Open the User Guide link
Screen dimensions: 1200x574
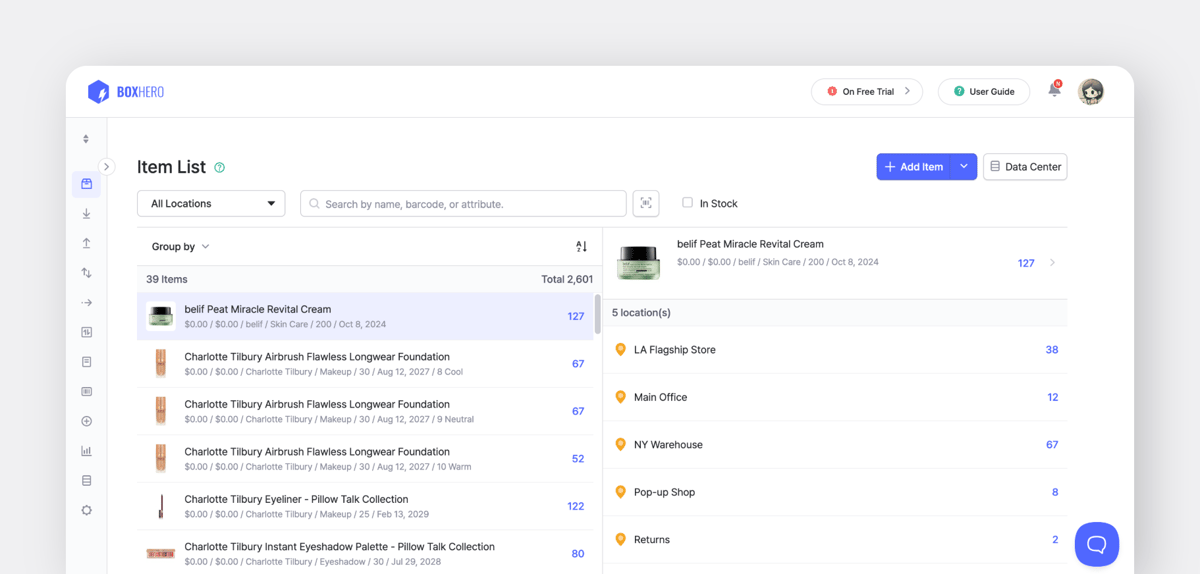tap(984, 91)
